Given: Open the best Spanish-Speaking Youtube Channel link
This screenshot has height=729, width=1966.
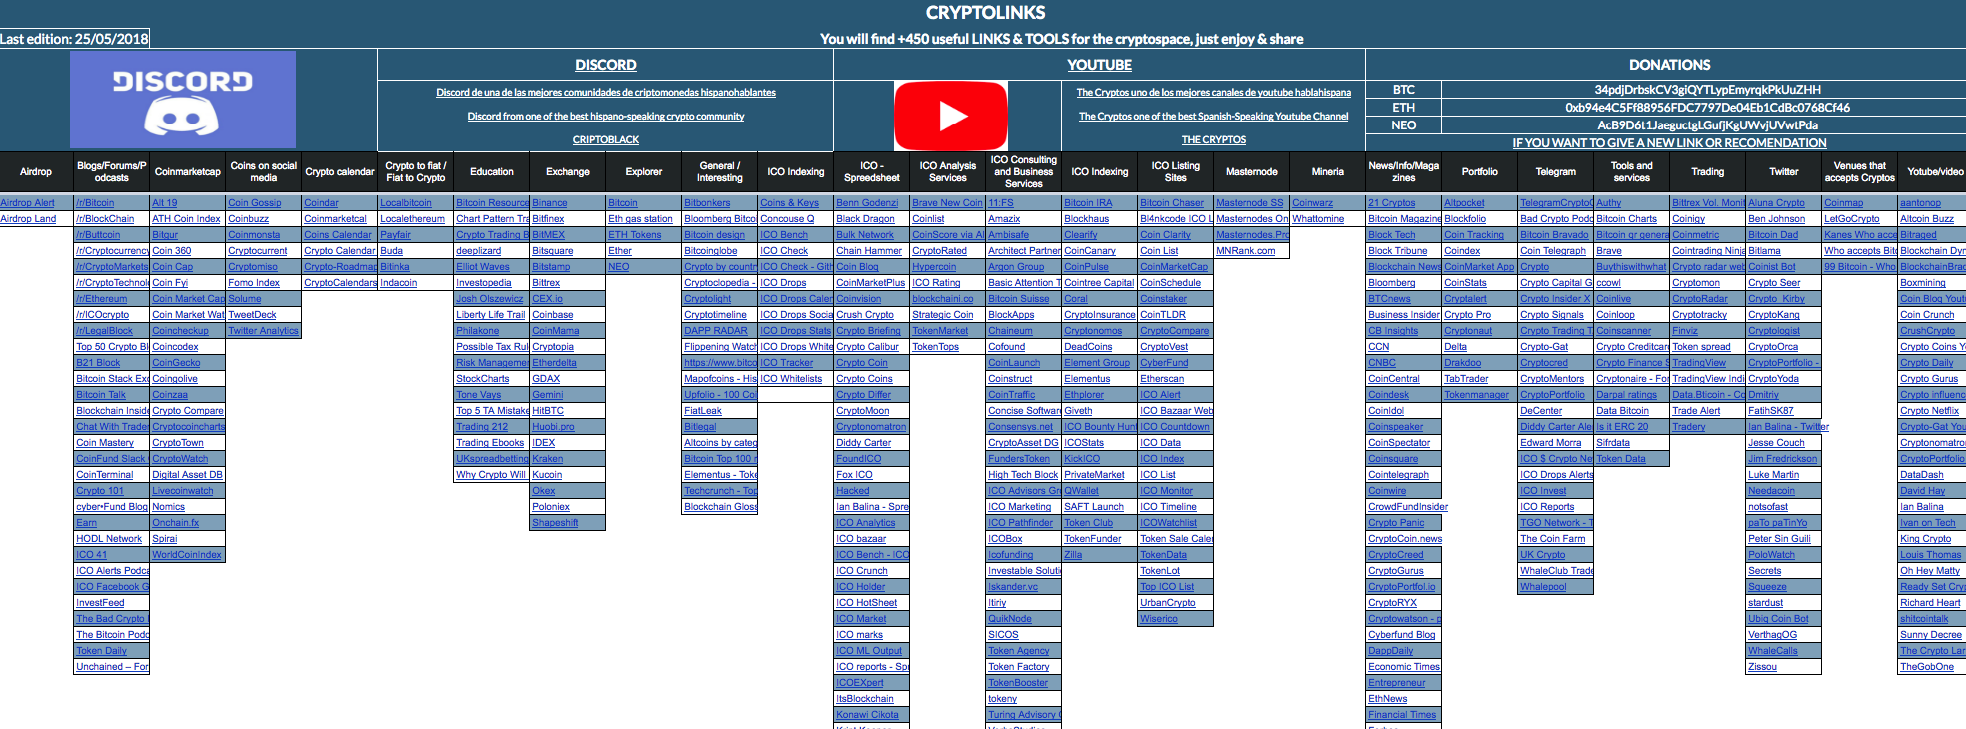Looking at the screenshot, I should point(1214,117).
